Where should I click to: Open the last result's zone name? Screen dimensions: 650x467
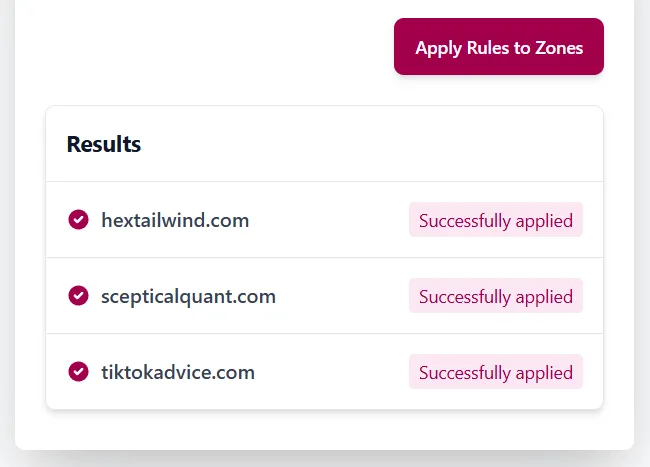click(178, 372)
